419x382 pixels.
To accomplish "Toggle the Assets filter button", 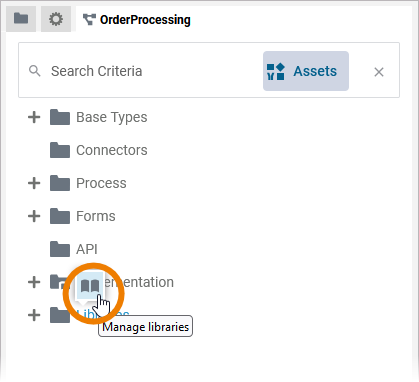I will coord(306,71).
